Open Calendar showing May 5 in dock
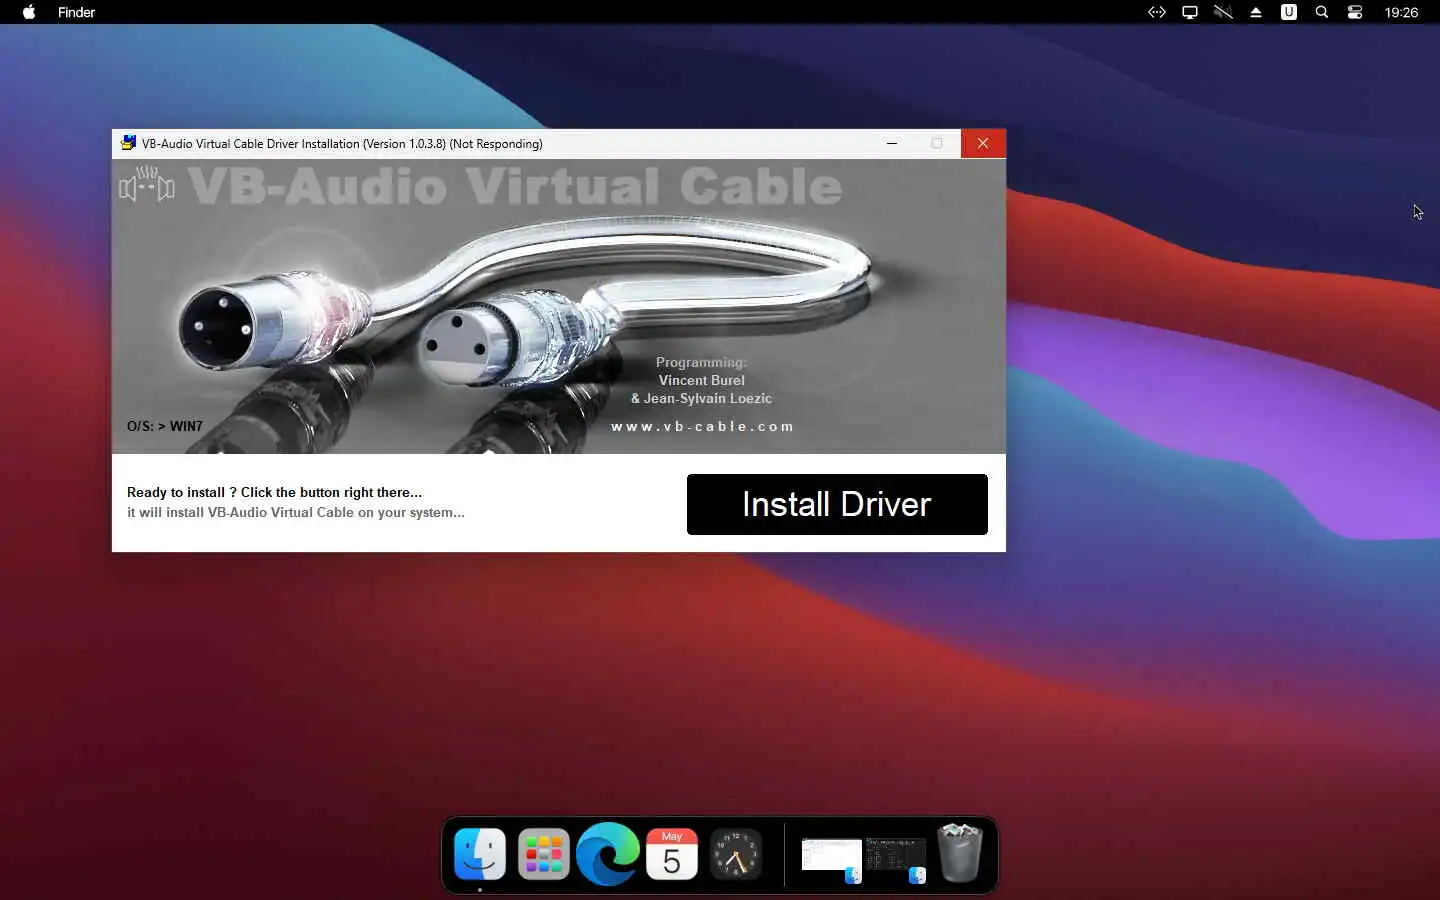Viewport: 1440px width, 900px height. pyautogui.click(x=672, y=855)
